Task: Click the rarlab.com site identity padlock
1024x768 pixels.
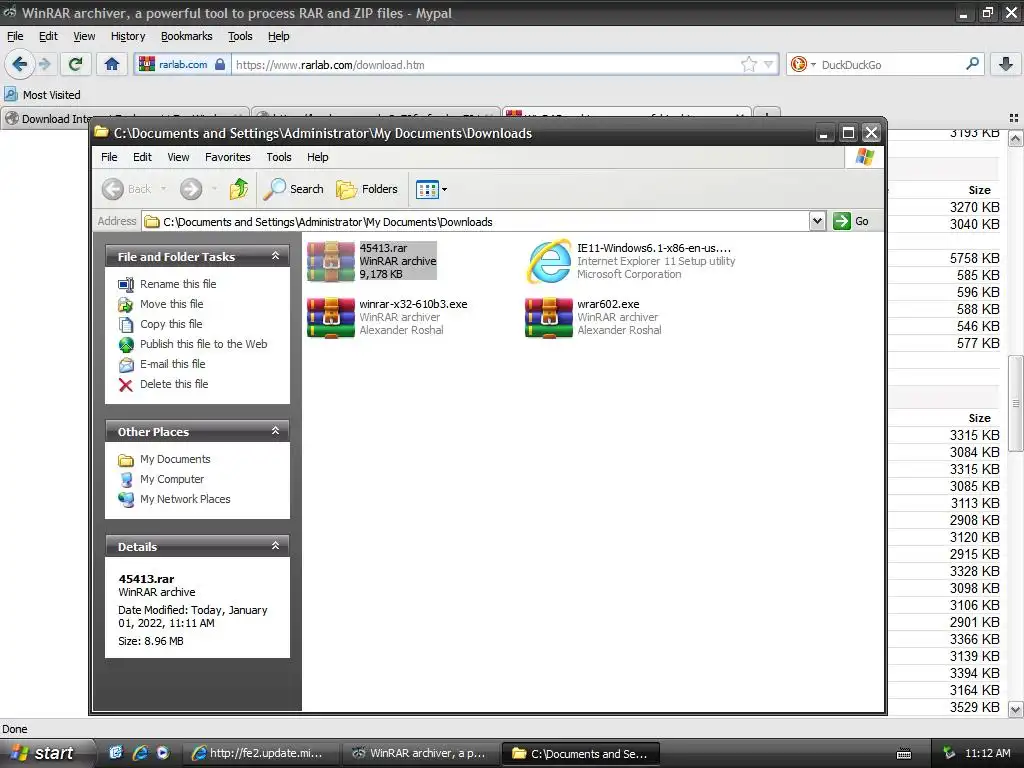Action: [220, 65]
